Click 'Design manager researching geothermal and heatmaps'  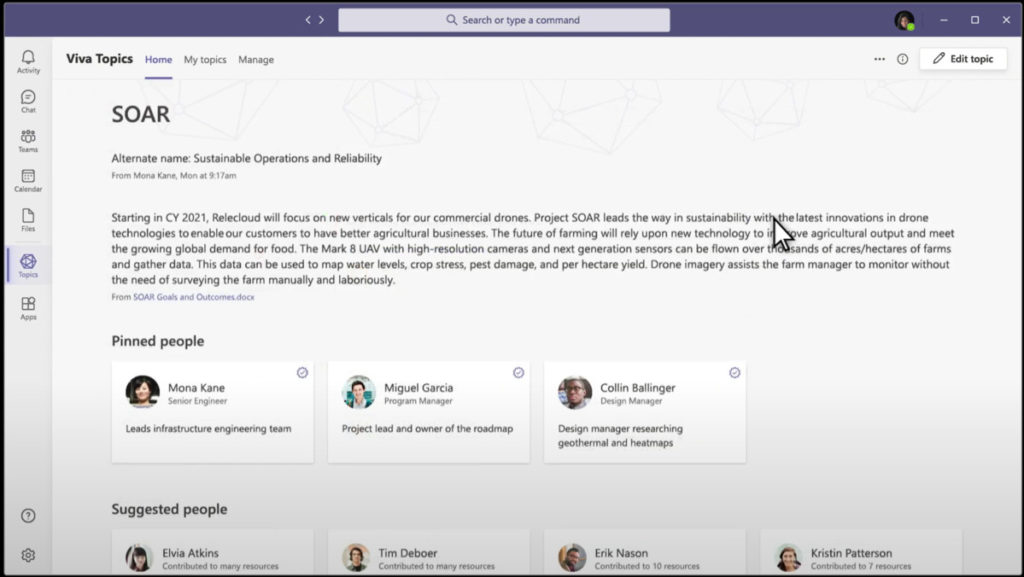pyautogui.click(x=620, y=435)
